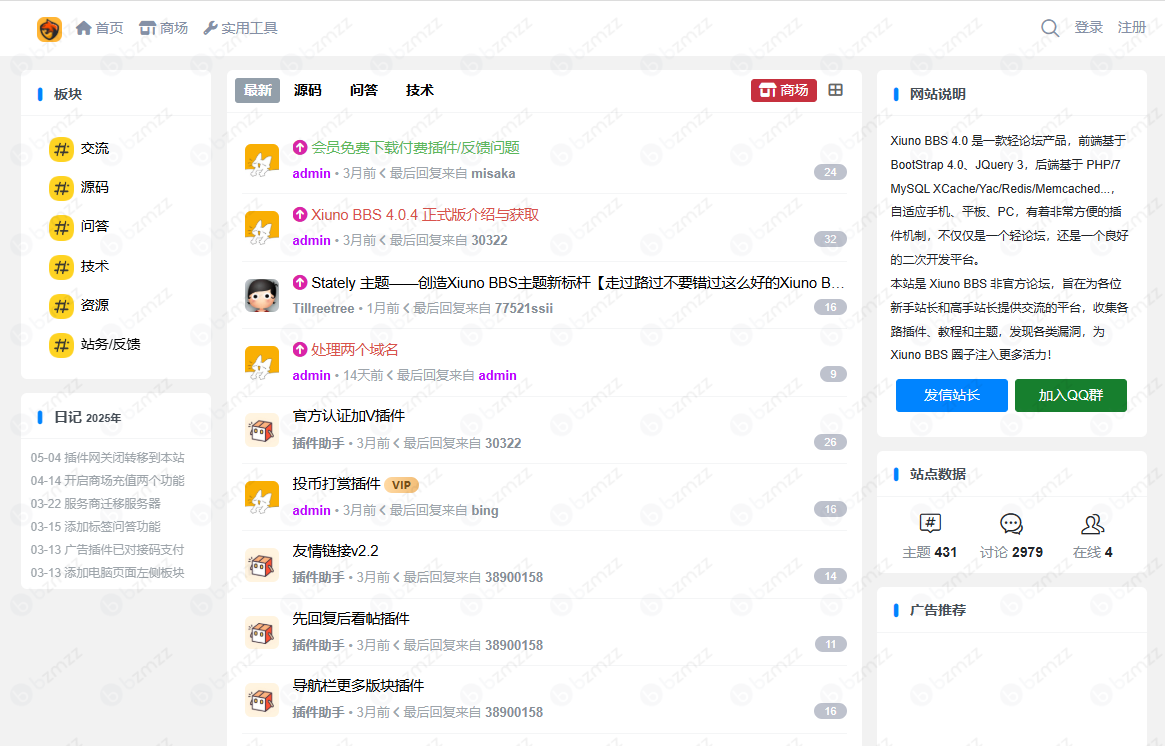Click last replier misaka
Viewport: 1165px width, 746px height.
pyautogui.click(x=493, y=173)
